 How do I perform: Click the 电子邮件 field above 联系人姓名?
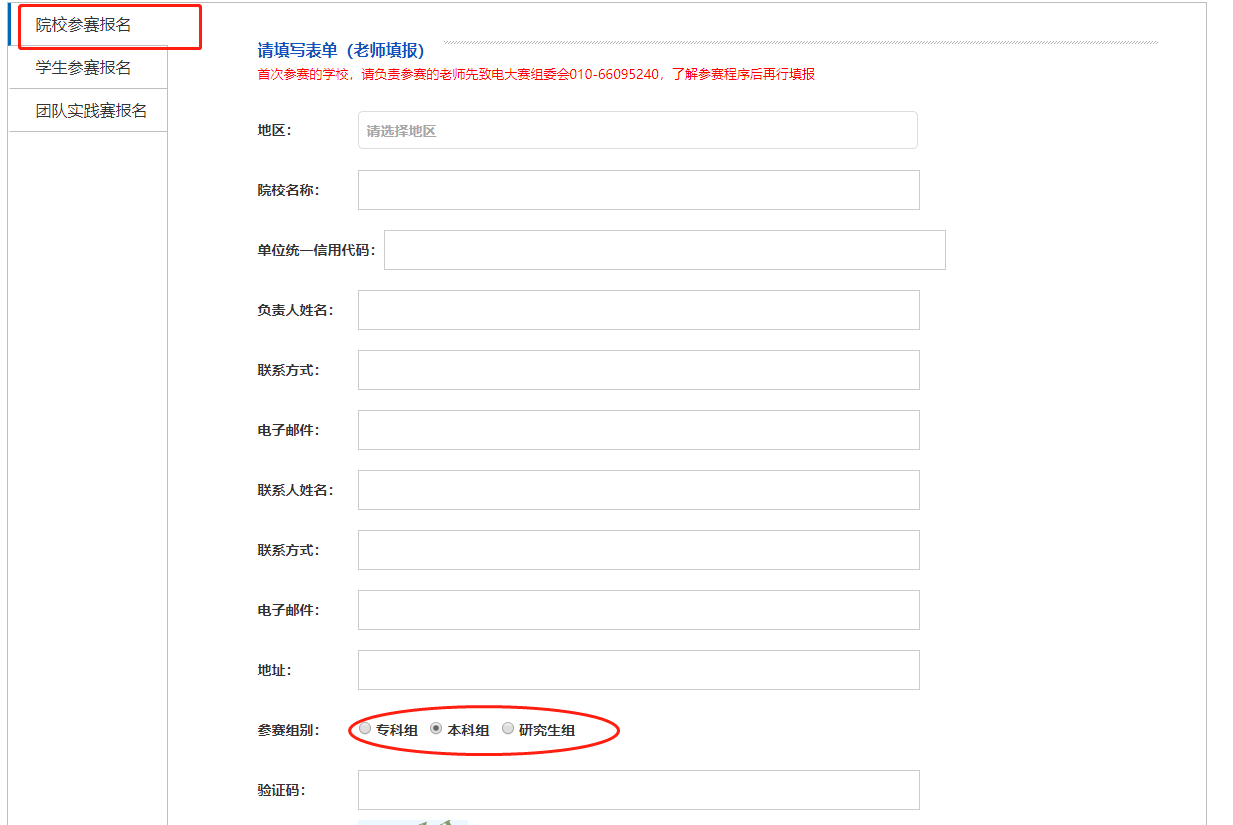[x=638, y=430]
